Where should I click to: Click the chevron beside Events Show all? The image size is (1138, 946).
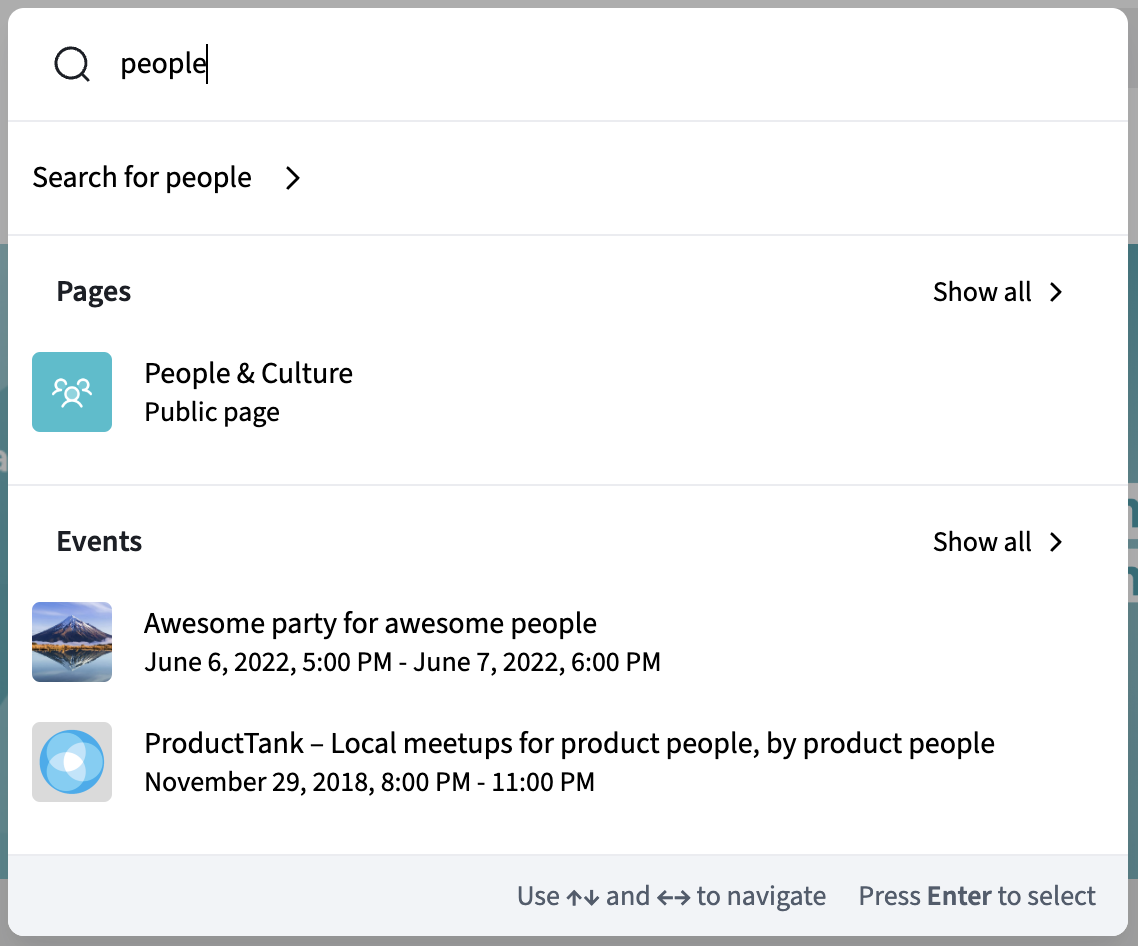[1056, 542]
